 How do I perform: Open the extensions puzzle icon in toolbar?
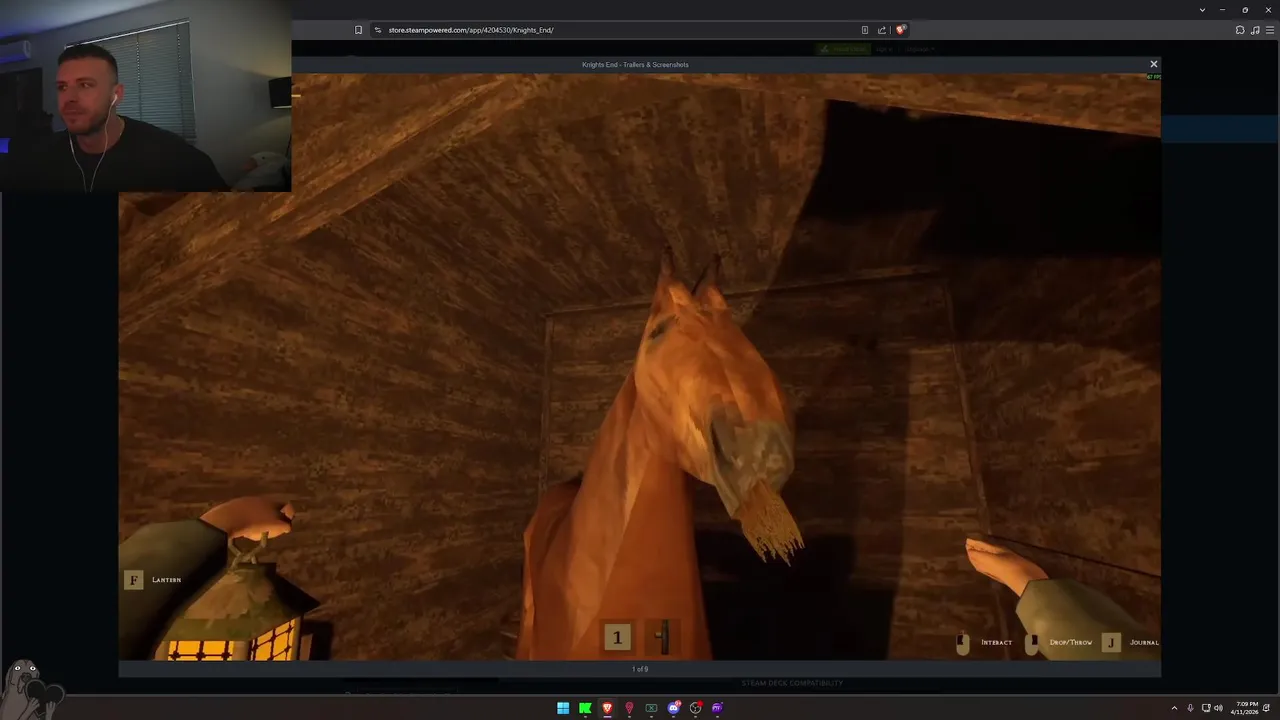(1240, 30)
